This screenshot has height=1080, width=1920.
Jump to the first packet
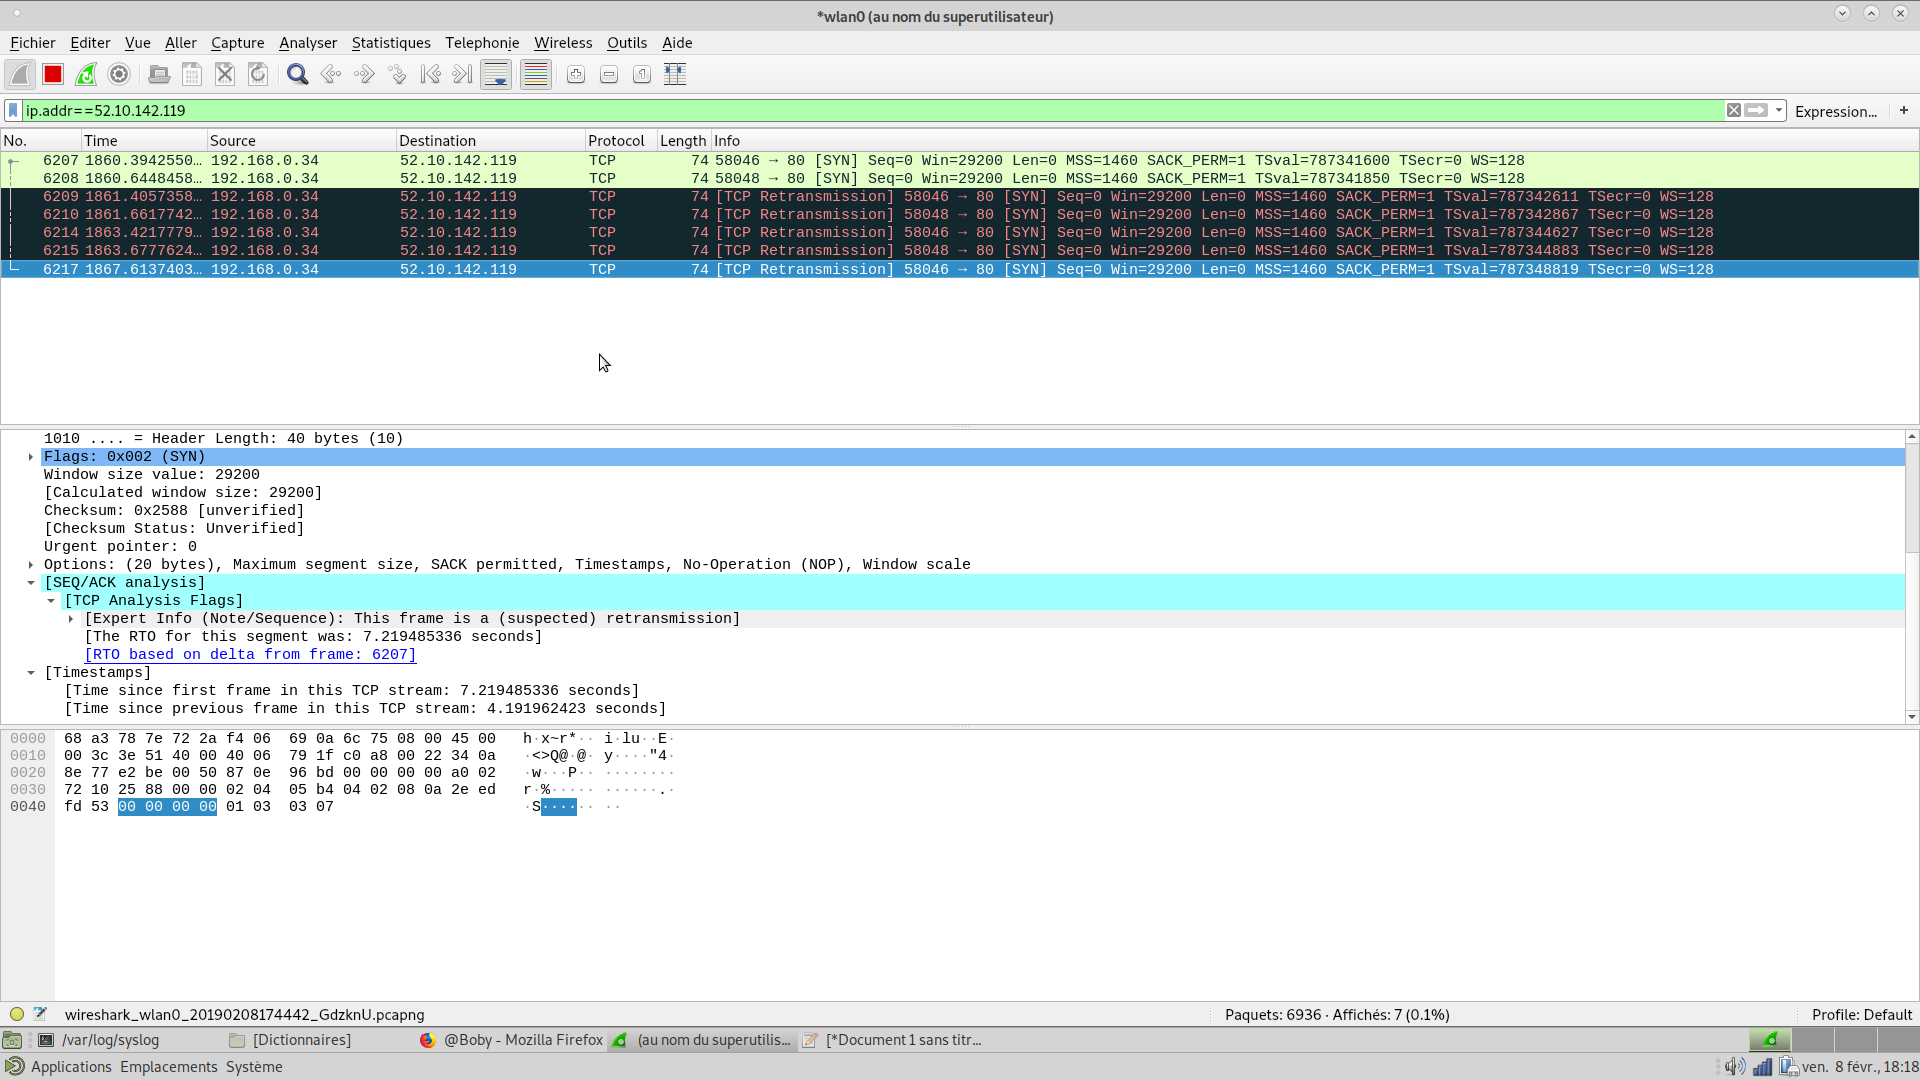pos(430,74)
